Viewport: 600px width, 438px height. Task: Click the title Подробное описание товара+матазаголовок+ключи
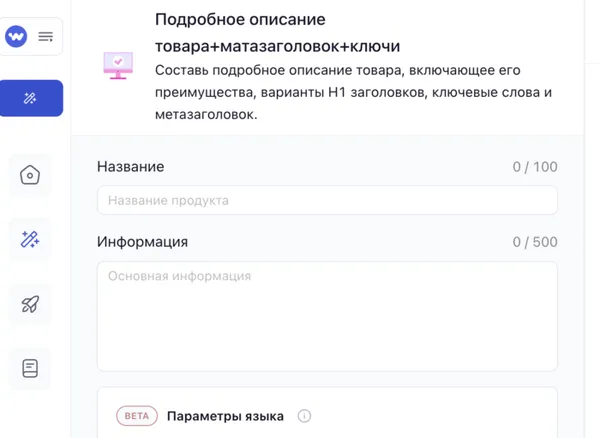[x=277, y=33]
